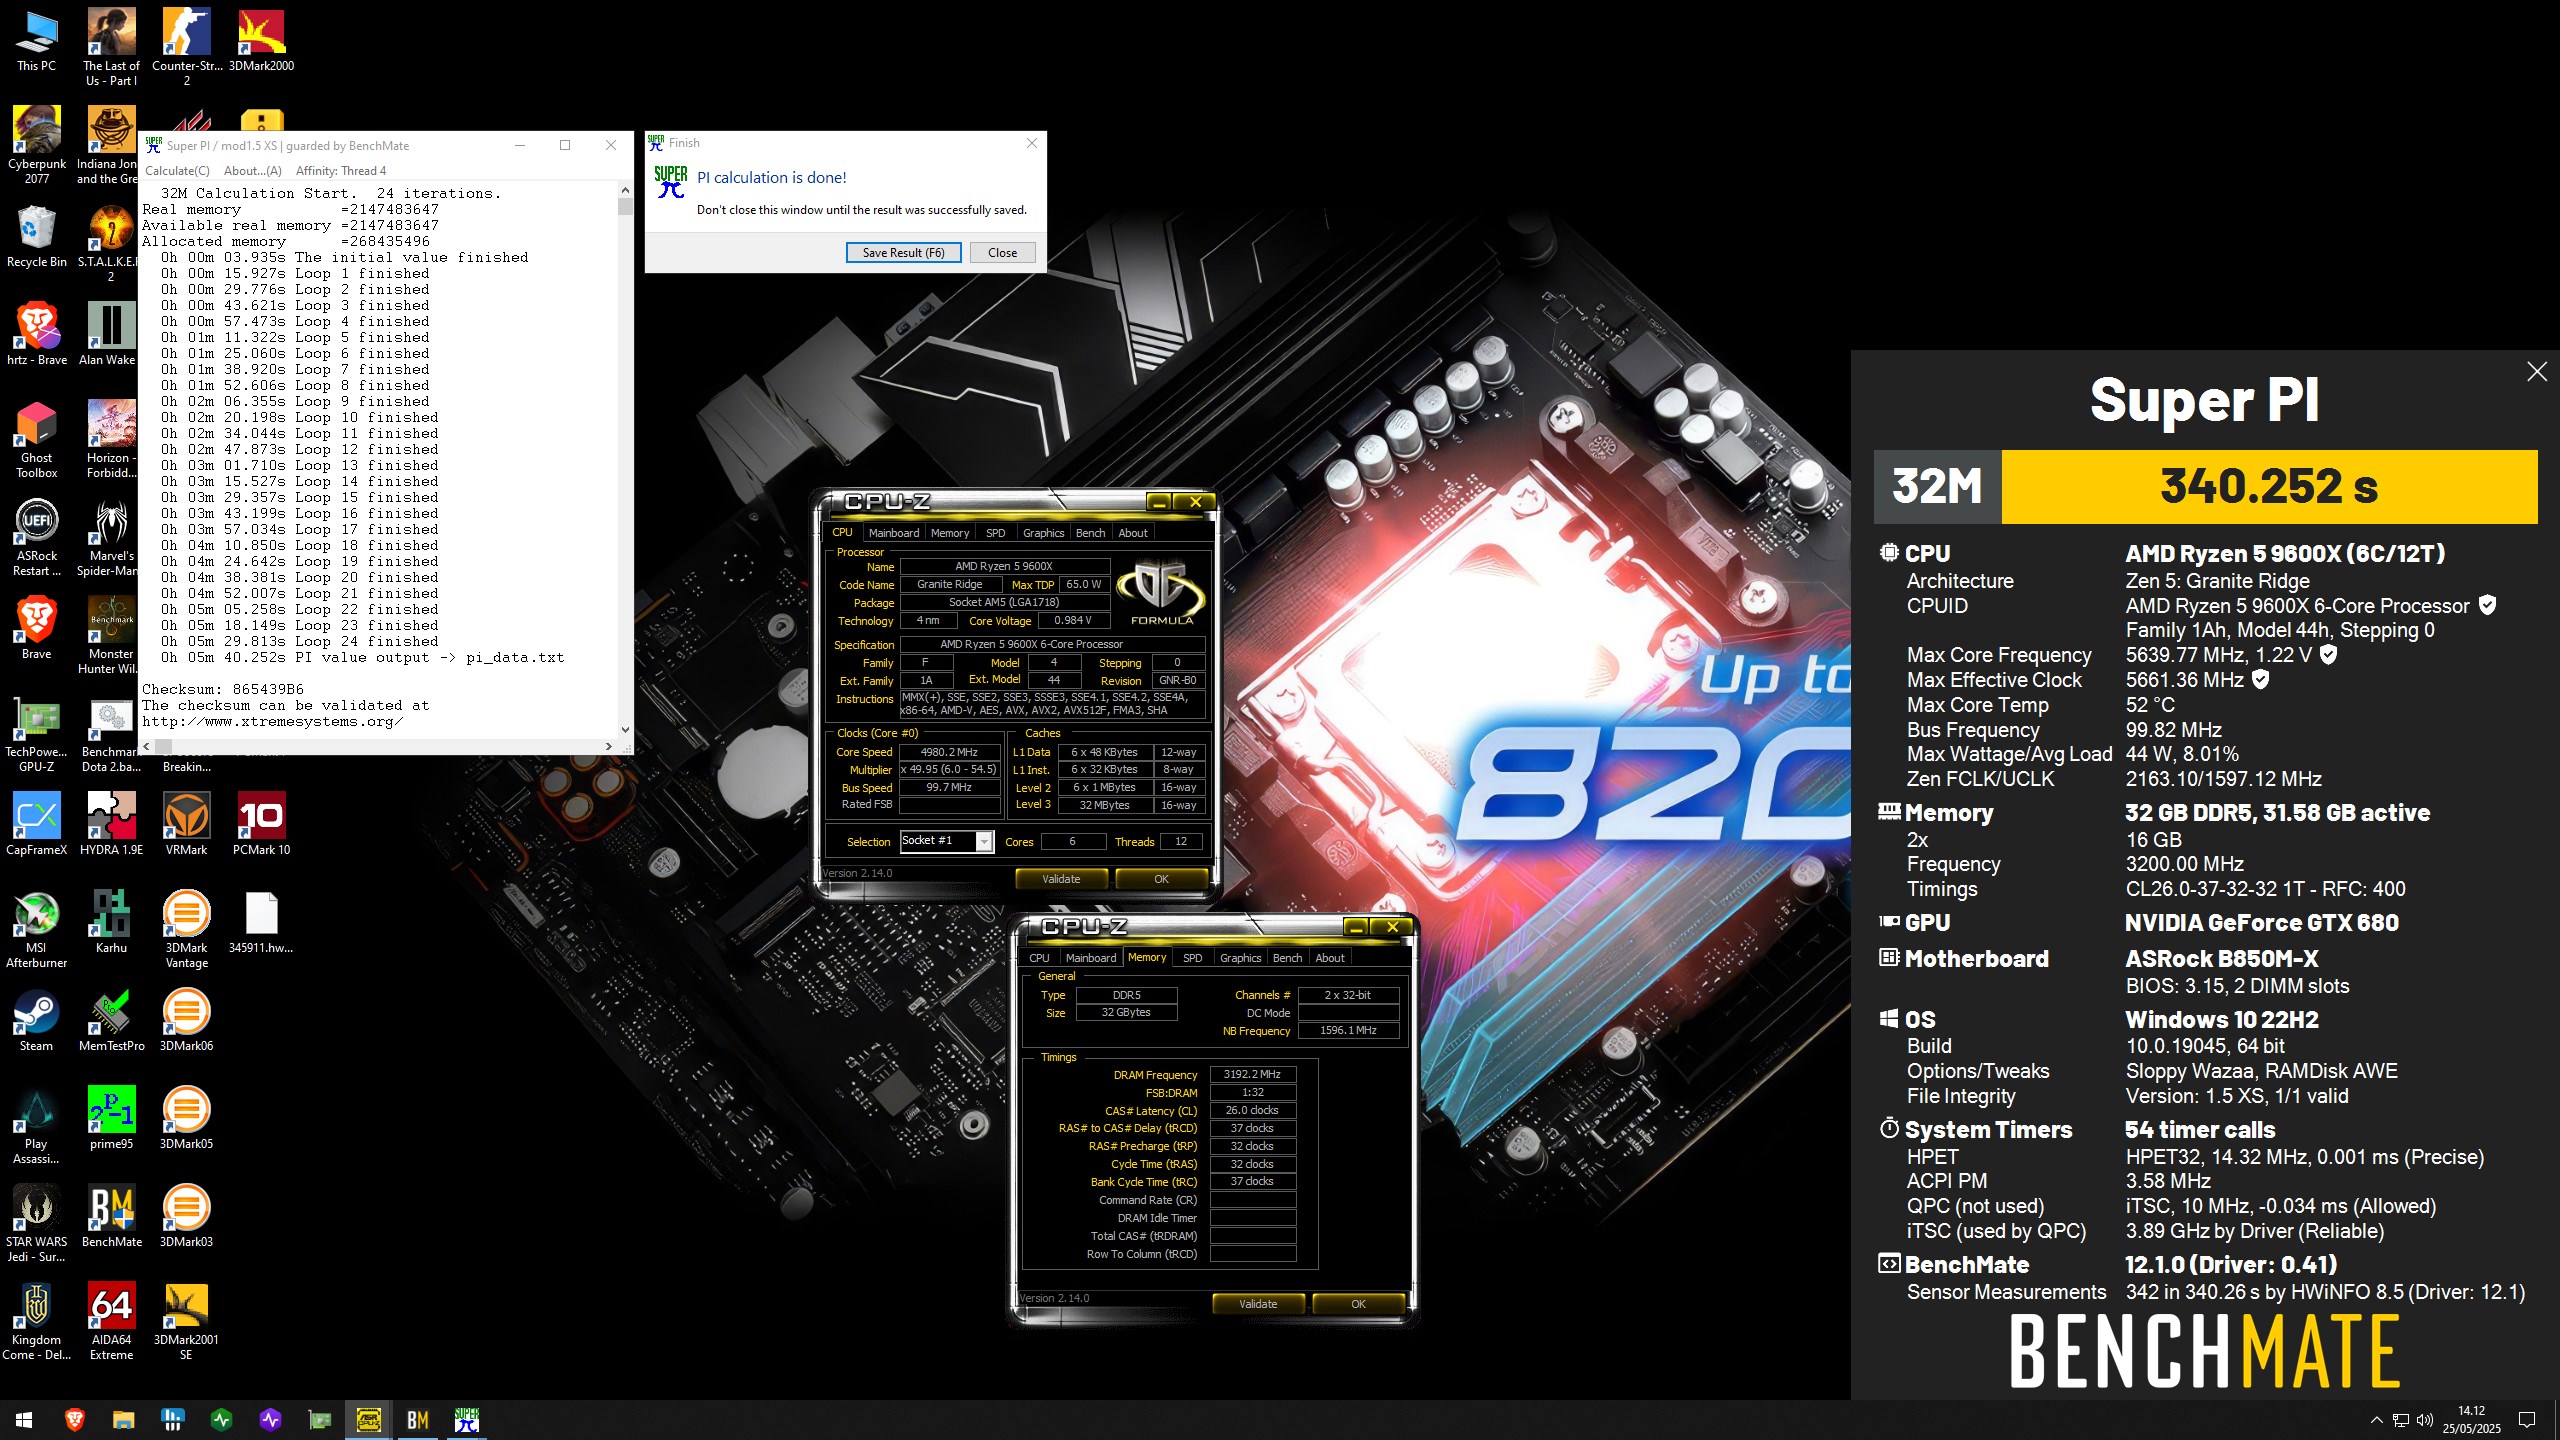Viewport: 2560px width, 1440px height.
Task: Open Calculate(C) menu in Super PI
Action: point(177,171)
